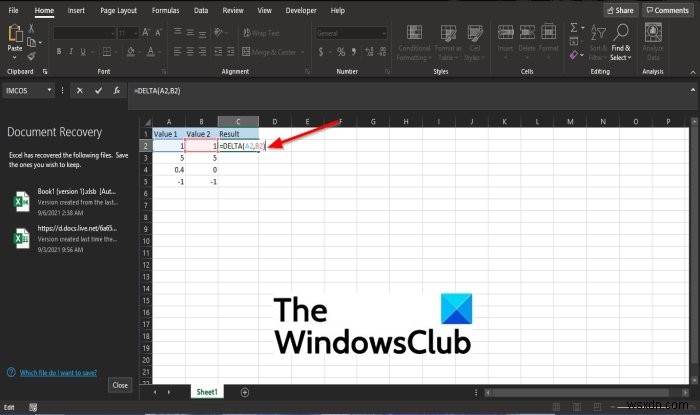Screen dimensions: 700x415
Task: Click the Fill Color bucket
Action: coord(131,52)
